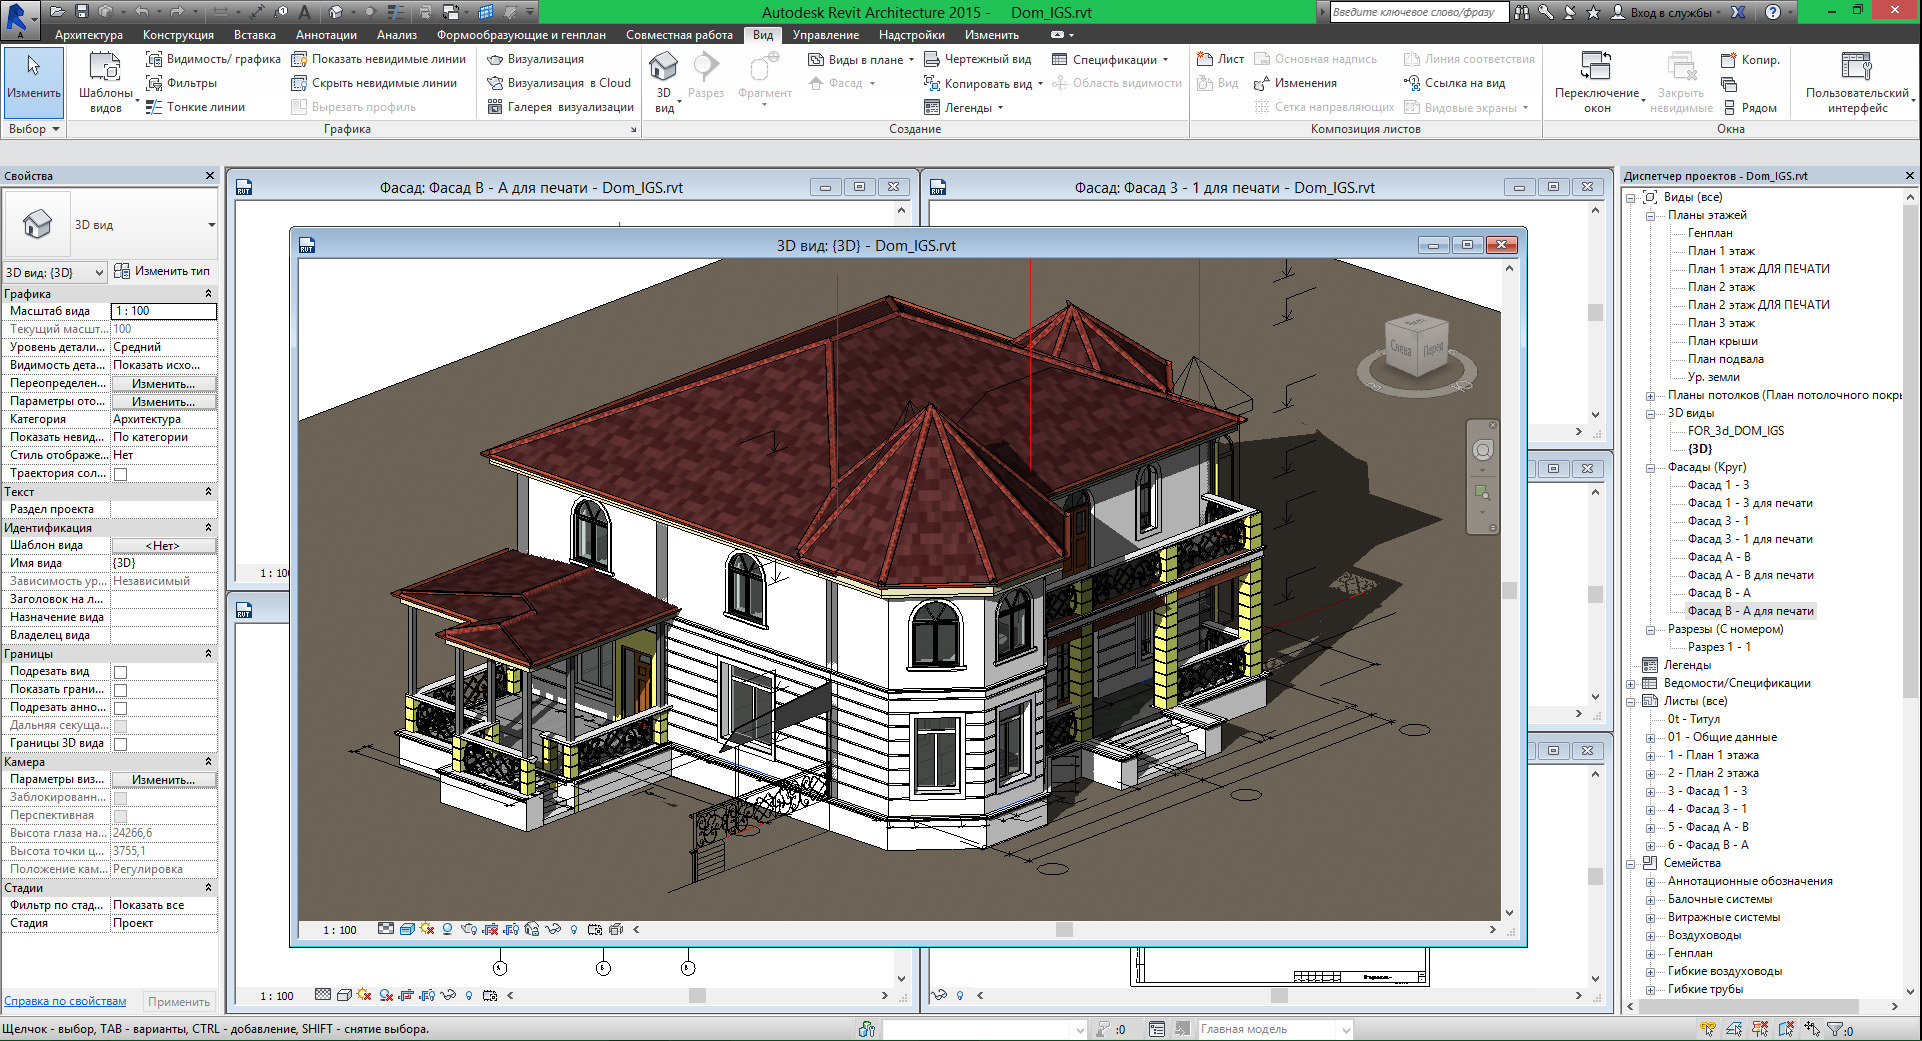Enable Траектория солнца checkbox
The height and width of the screenshot is (1041, 1922).
click(x=121, y=474)
